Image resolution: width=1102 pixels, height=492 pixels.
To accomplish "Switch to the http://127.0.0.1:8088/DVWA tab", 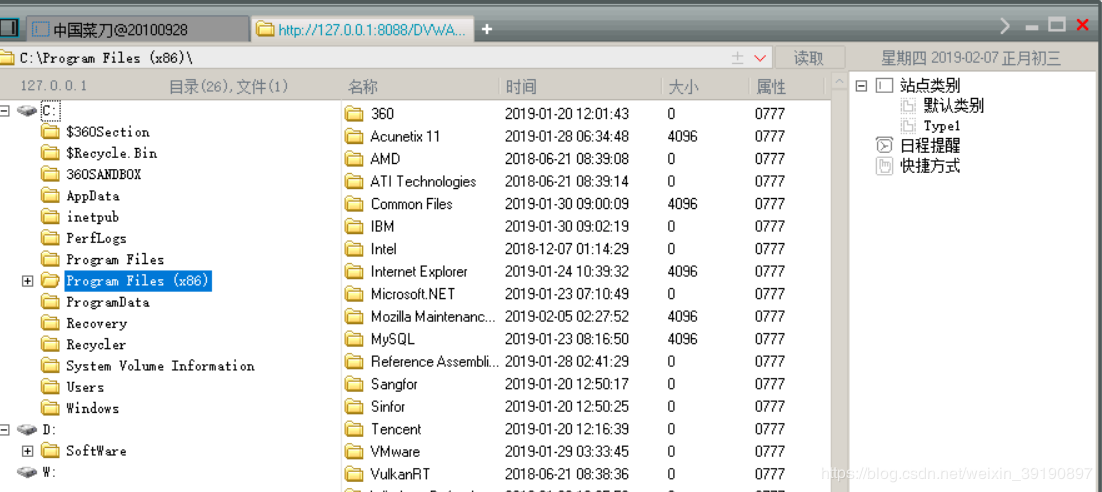I will pos(363,30).
